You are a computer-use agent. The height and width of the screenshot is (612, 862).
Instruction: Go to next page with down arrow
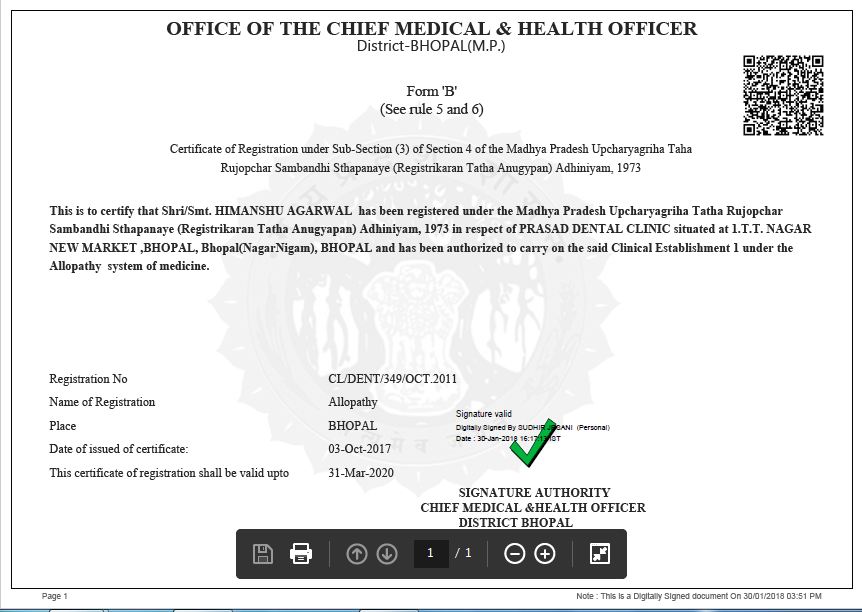[x=387, y=554]
